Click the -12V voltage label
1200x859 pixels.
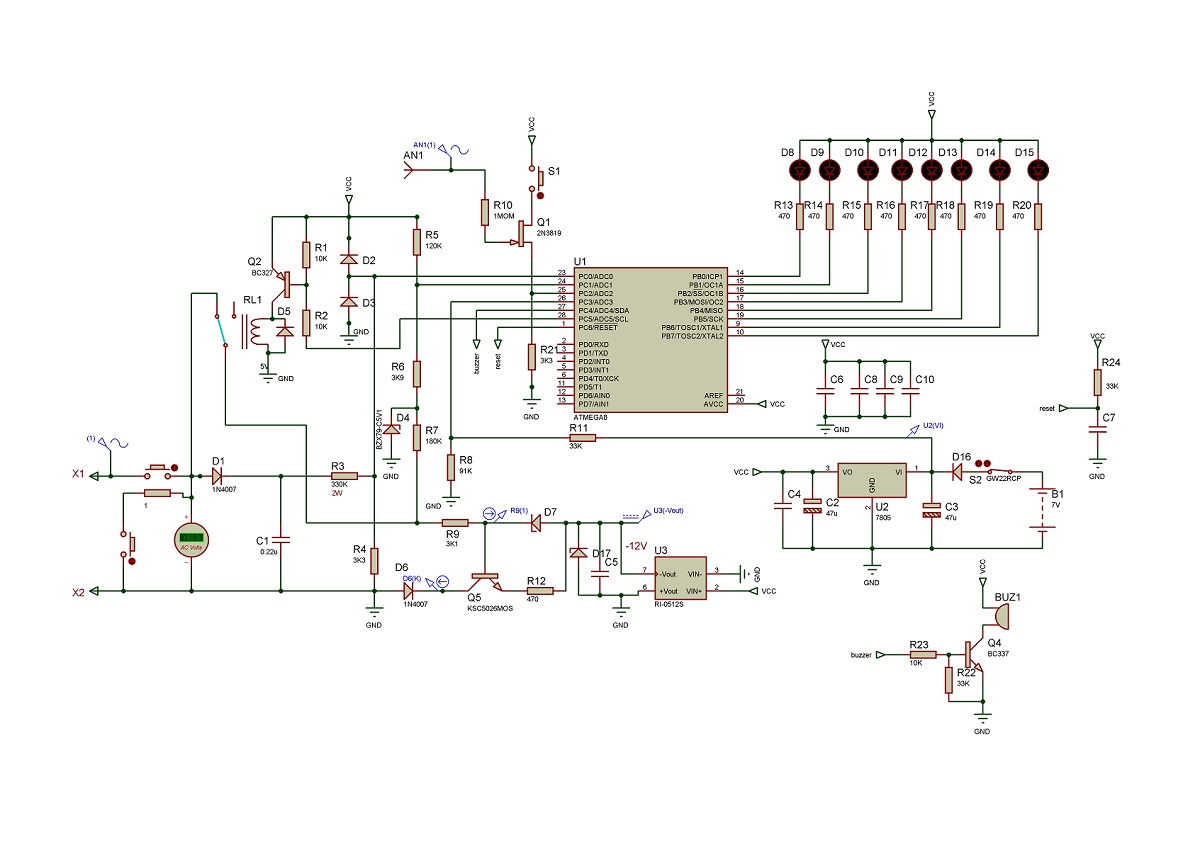[x=636, y=546]
